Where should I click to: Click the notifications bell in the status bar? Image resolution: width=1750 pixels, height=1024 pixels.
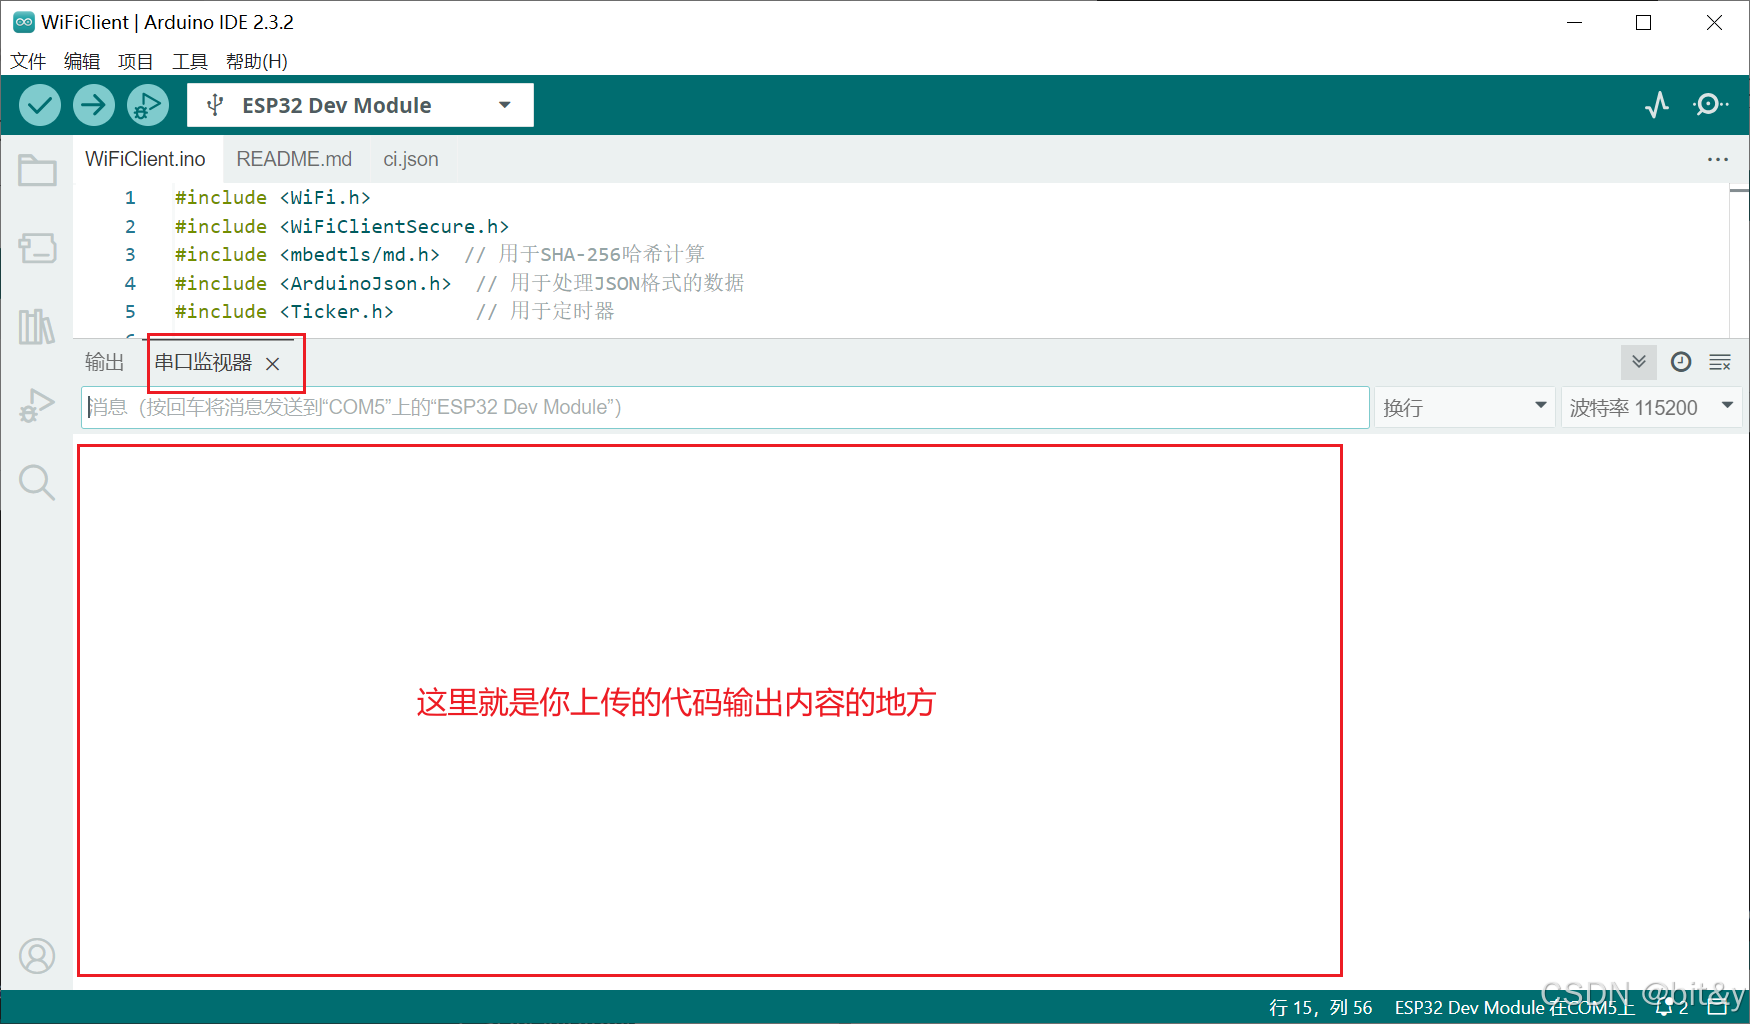pos(1665,1007)
